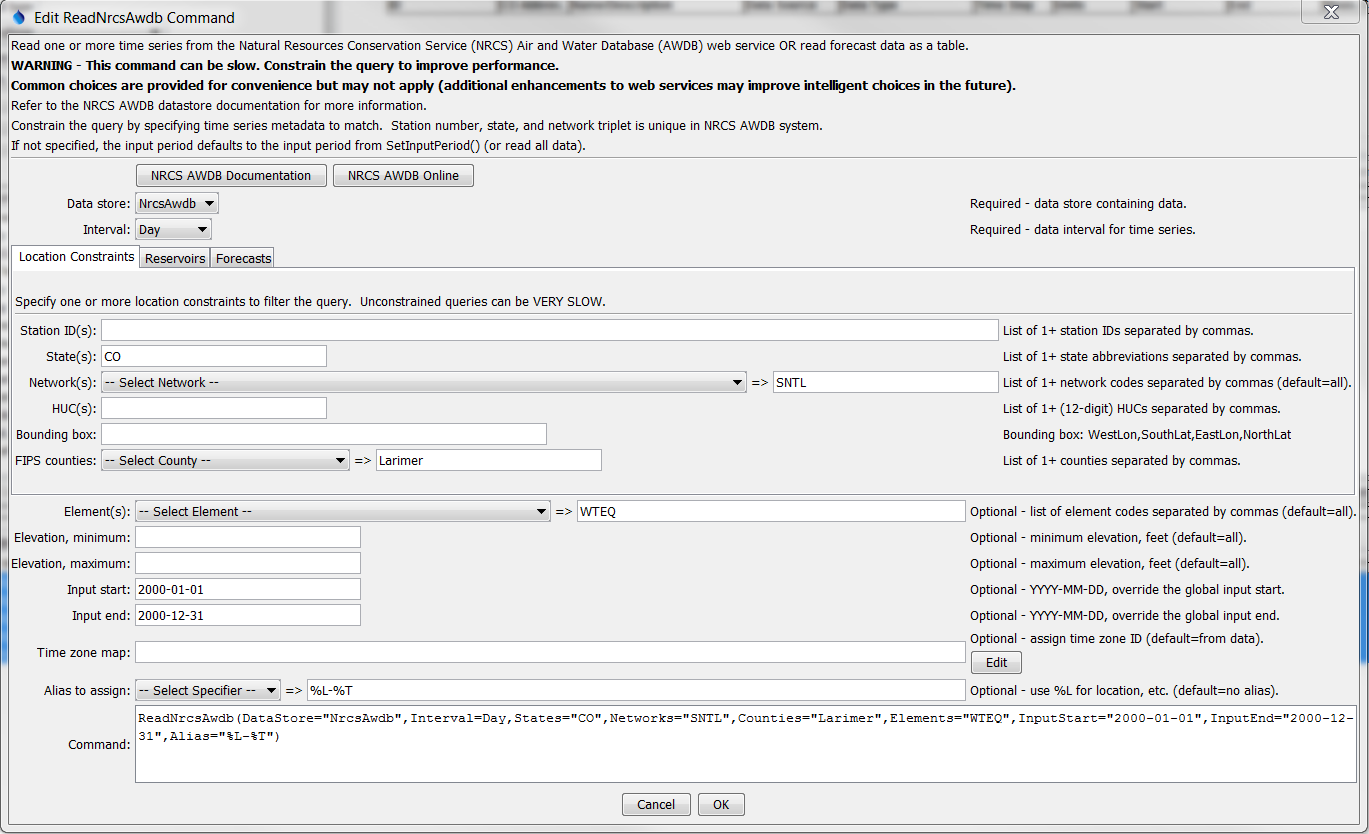Screen dimensions: 1369x834
Task: Click the Elevation, maximum field
Action: point(248,564)
